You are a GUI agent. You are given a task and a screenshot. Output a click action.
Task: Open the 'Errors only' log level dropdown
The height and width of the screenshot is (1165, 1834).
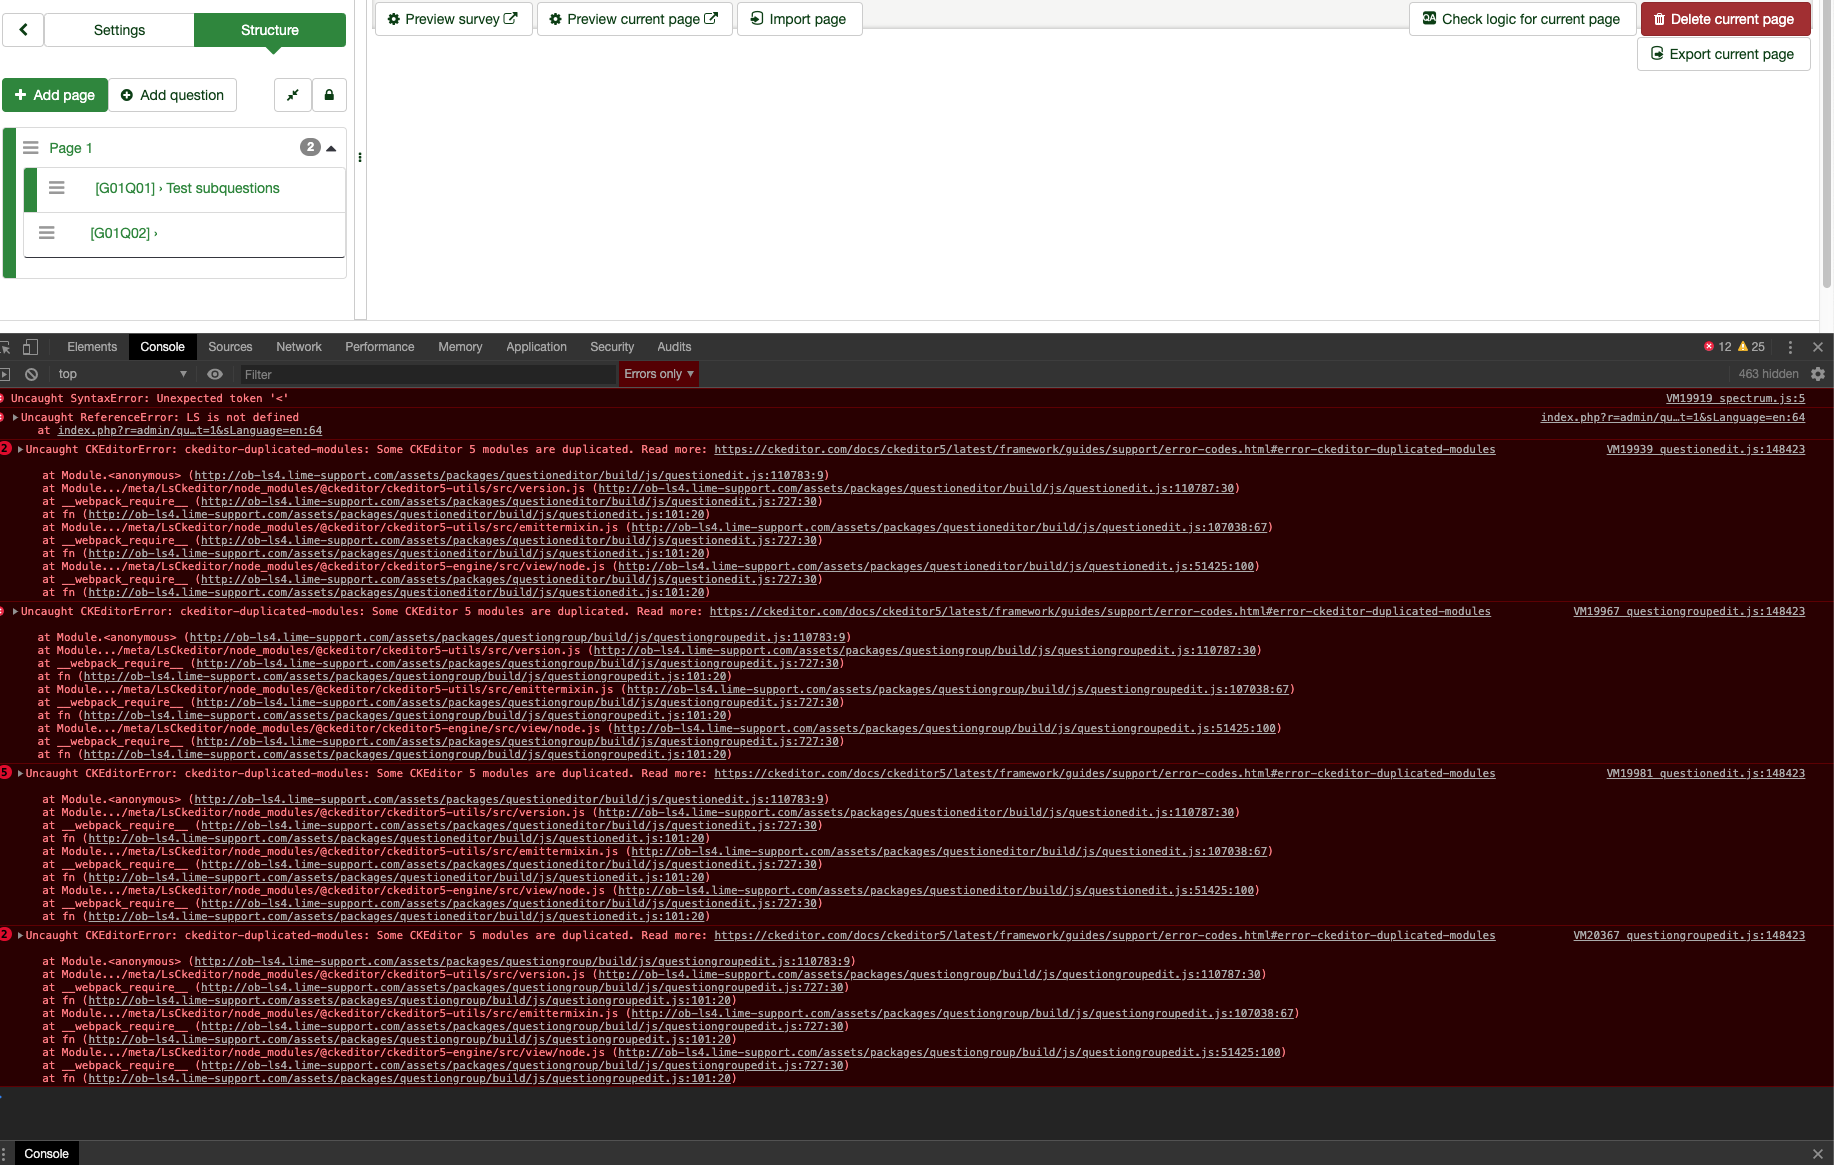click(658, 374)
